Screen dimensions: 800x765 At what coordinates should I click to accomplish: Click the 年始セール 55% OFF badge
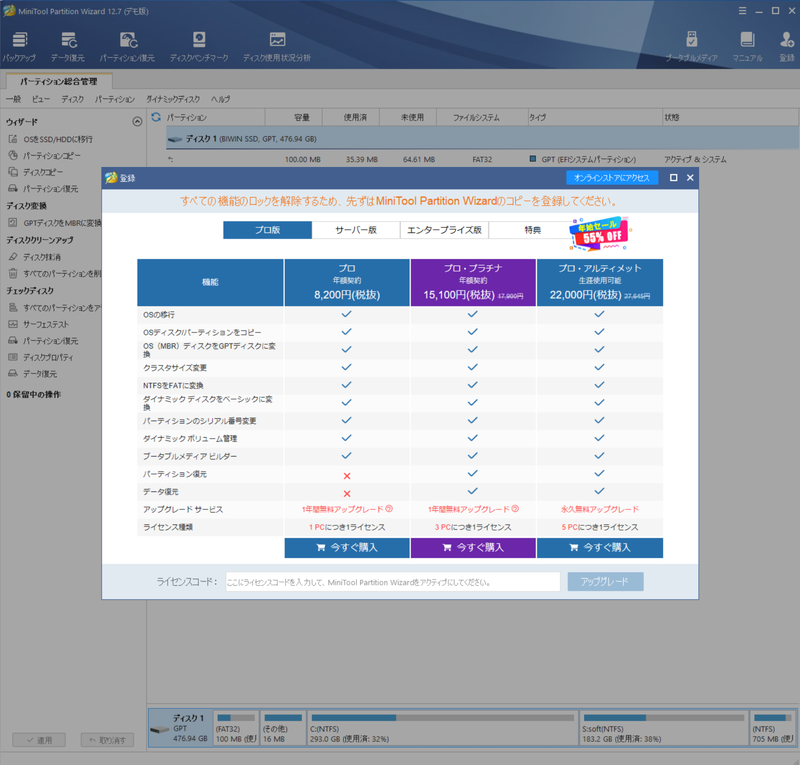[600, 234]
